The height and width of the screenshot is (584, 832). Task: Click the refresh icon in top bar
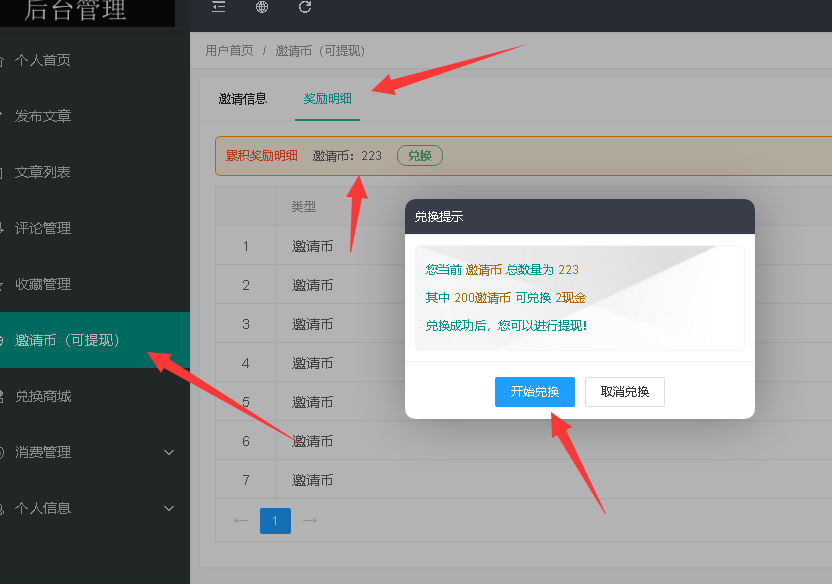click(x=305, y=7)
